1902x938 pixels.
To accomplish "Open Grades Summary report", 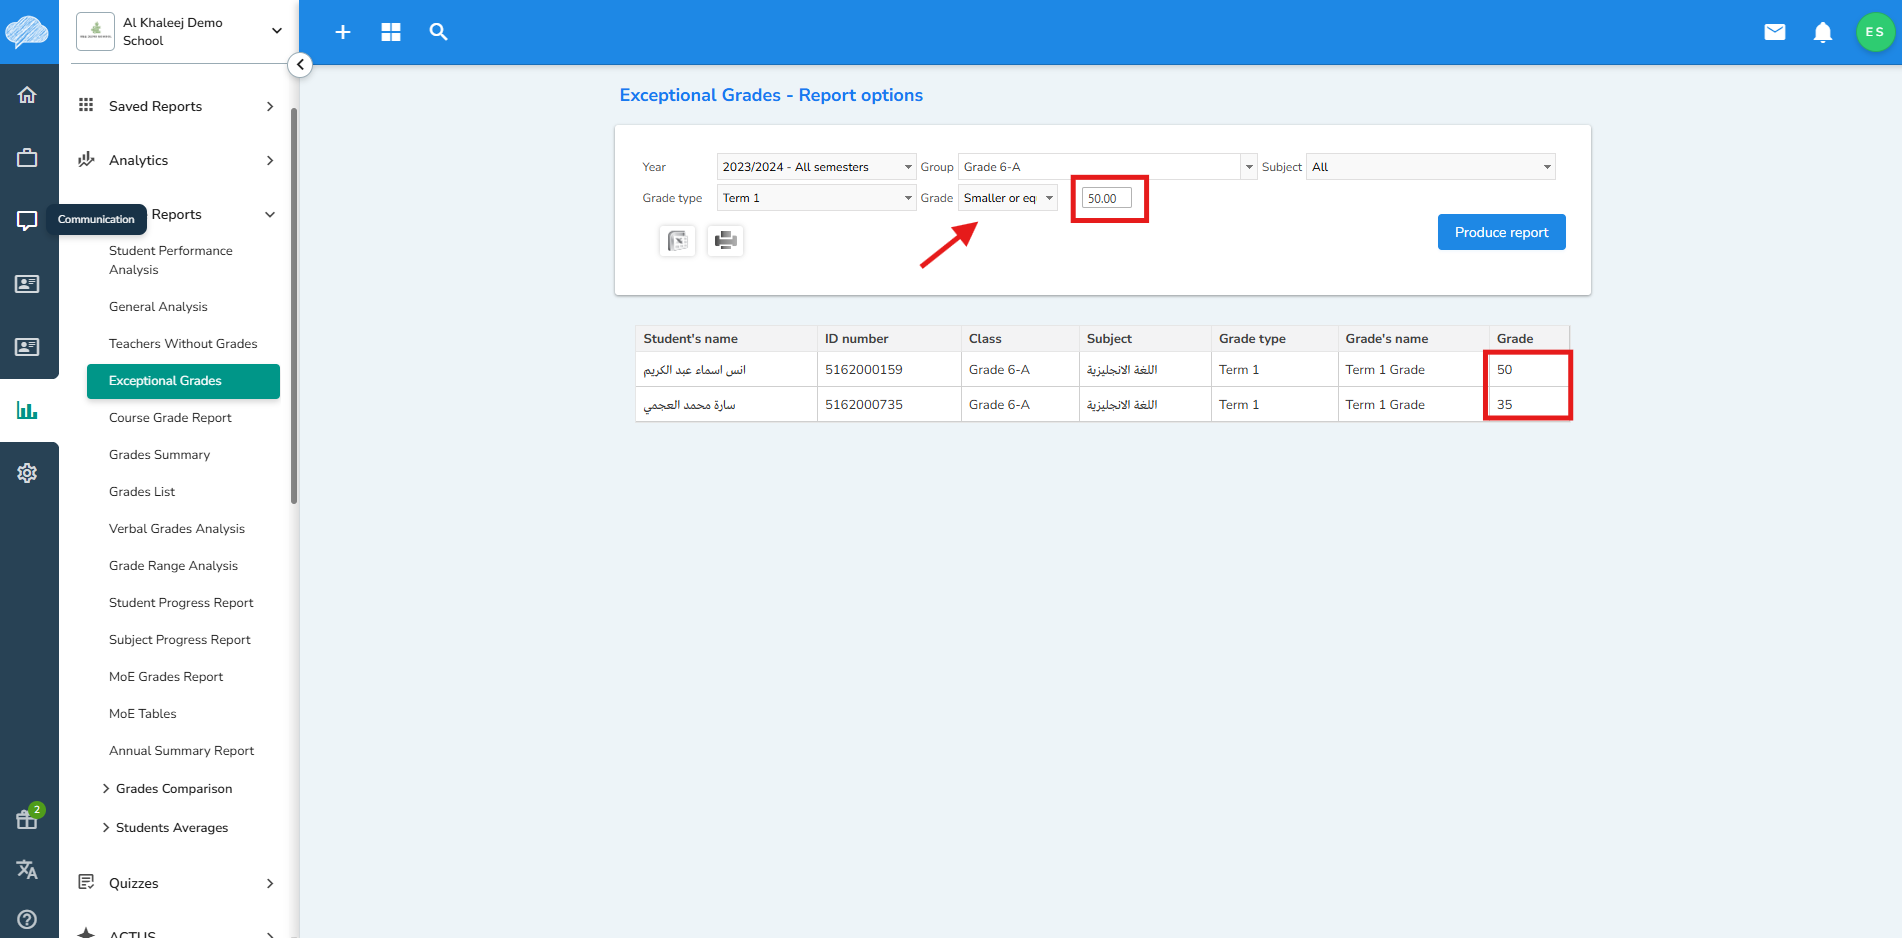I will 159,455.
